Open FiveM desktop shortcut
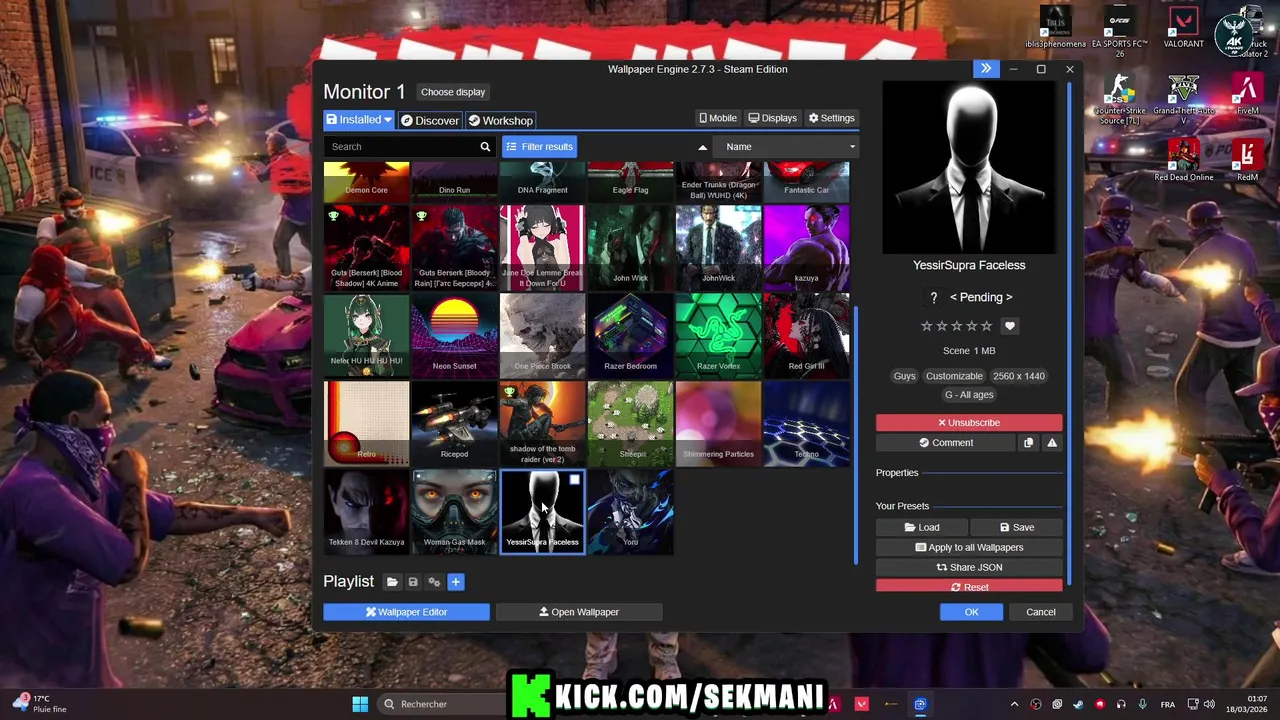1280x720 pixels. click(x=1247, y=95)
